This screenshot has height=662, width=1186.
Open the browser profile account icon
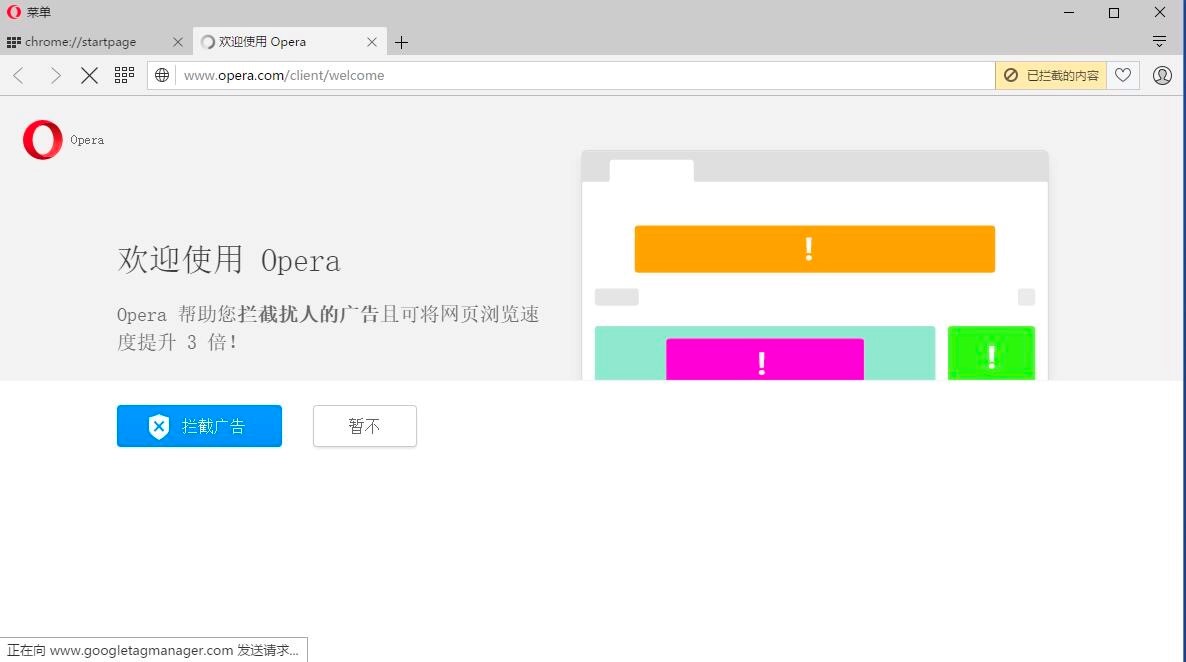coord(1162,75)
